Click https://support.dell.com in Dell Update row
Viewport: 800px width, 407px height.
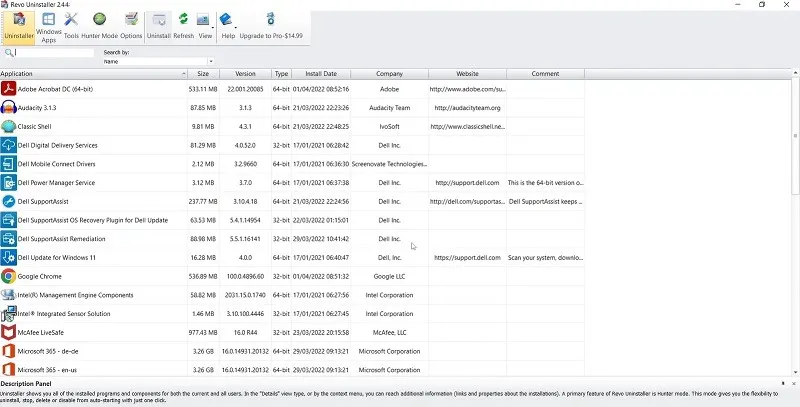tap(467, 258)
